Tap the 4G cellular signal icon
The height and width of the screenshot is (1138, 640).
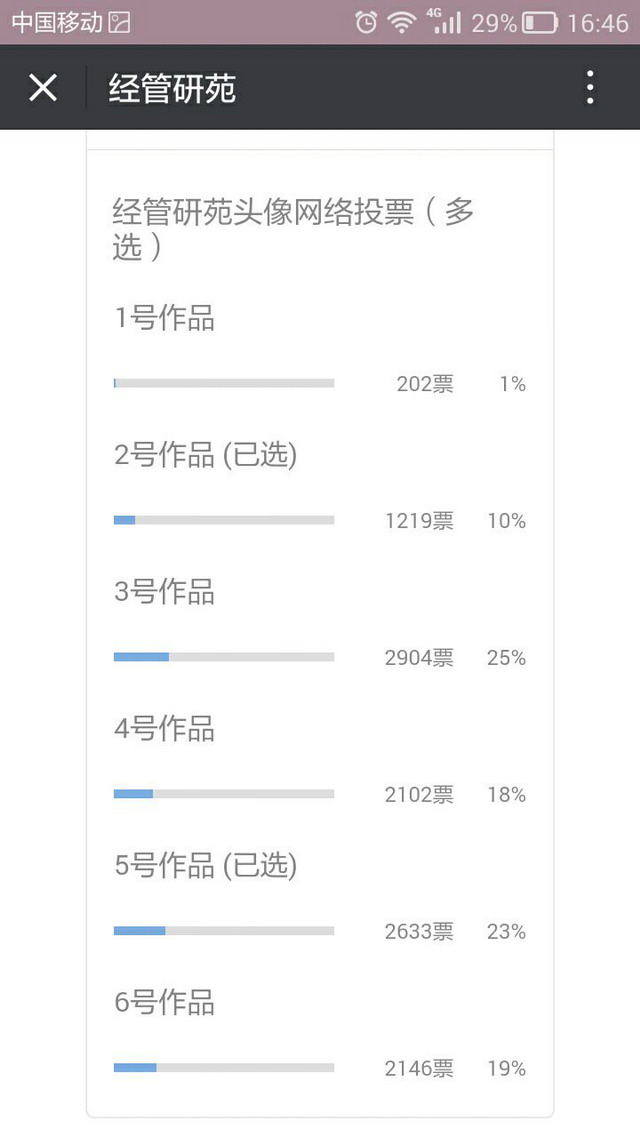click(x=446, y=21)
